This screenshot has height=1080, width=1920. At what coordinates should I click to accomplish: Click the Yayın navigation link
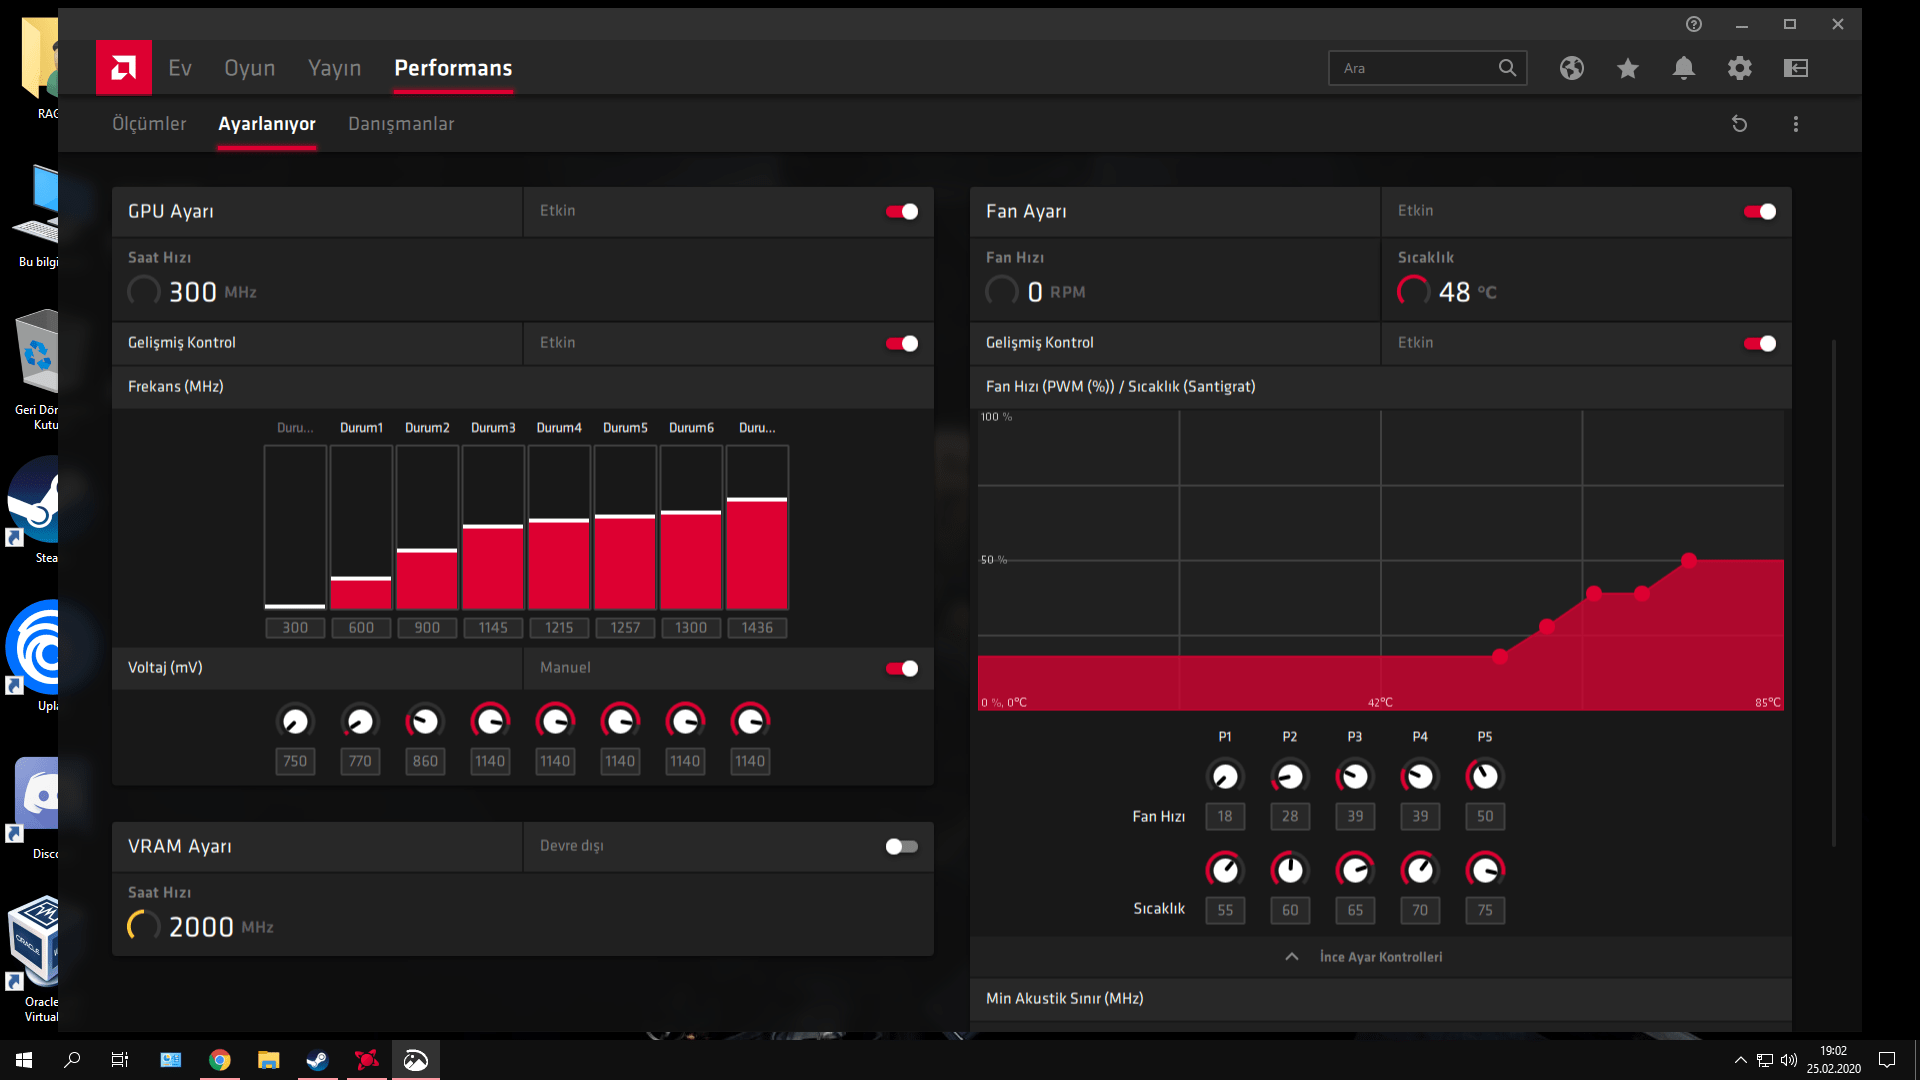[334, 68]
